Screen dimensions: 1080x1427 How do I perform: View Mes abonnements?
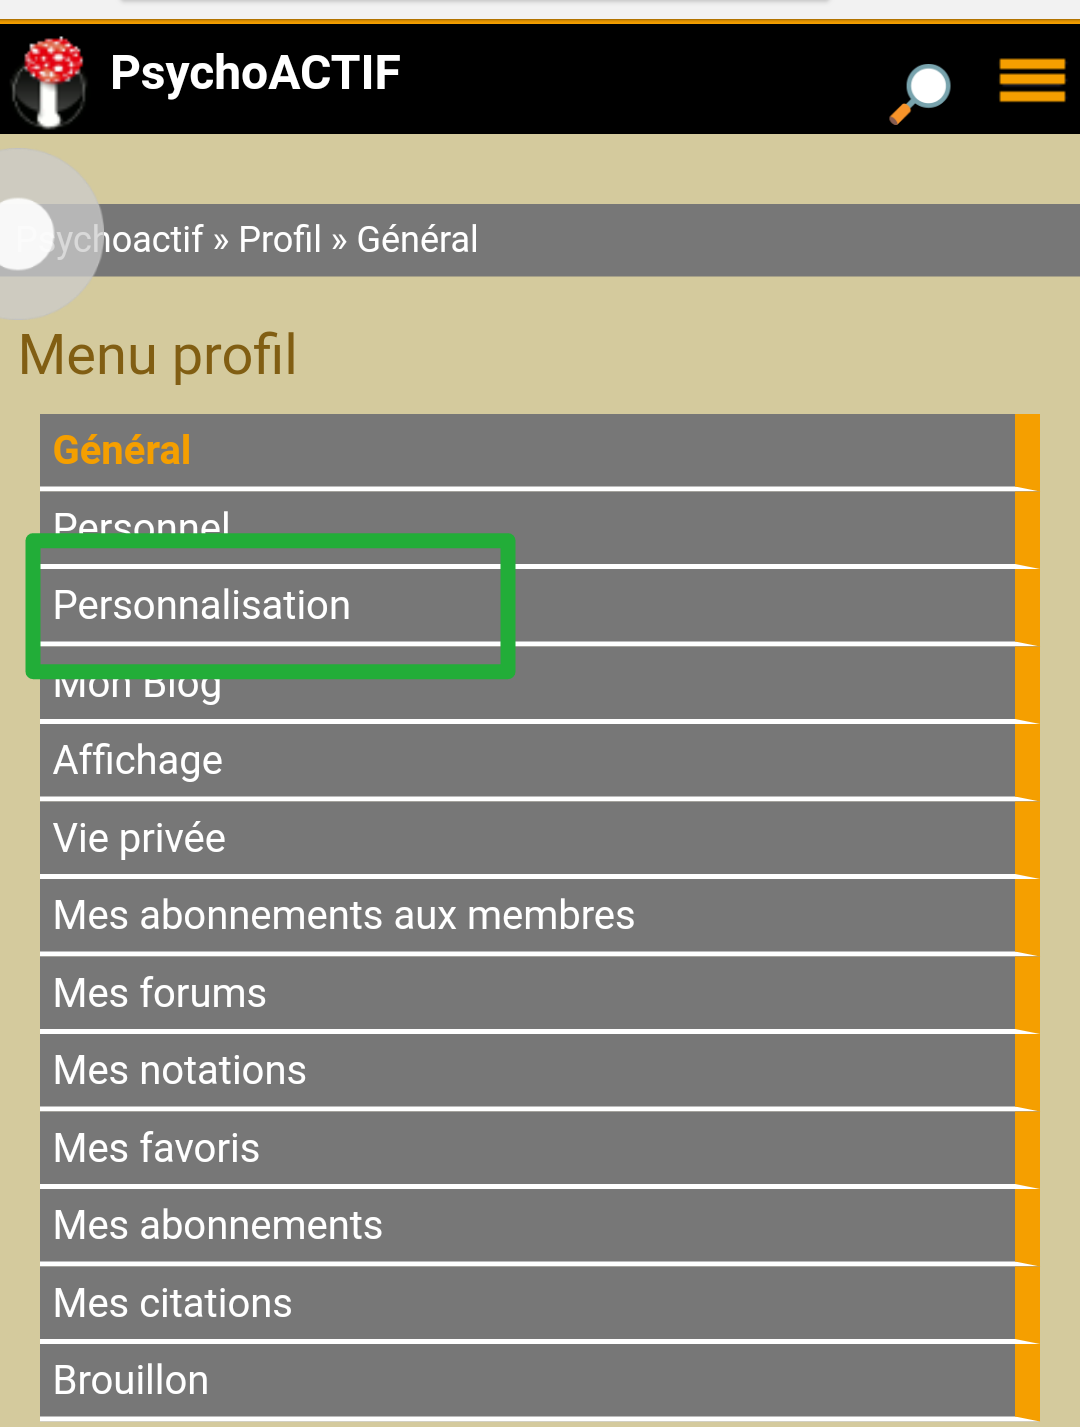pyautogui.click(x=218, y=1226)
